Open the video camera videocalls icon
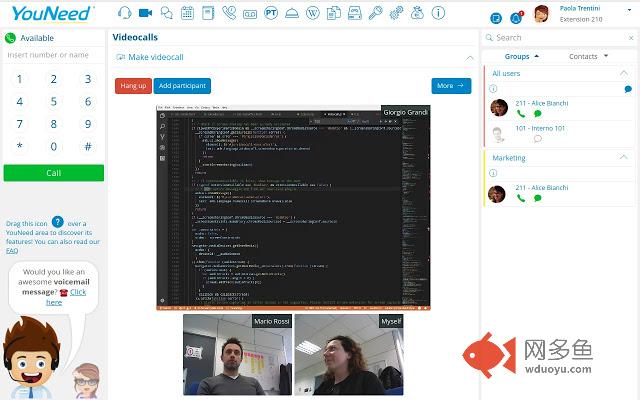The height and width of the screenshot is (400, 640). pos(145,13)
